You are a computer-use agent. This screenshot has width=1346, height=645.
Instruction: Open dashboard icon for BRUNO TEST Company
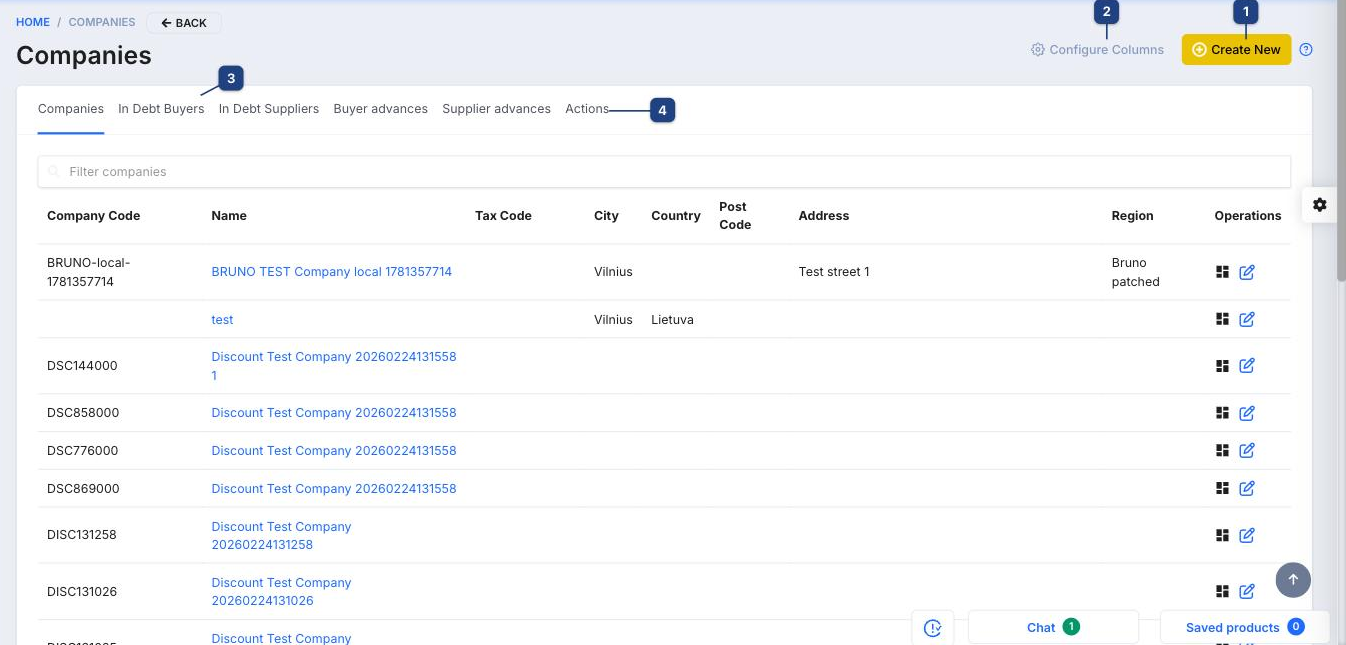[1222, 272]
